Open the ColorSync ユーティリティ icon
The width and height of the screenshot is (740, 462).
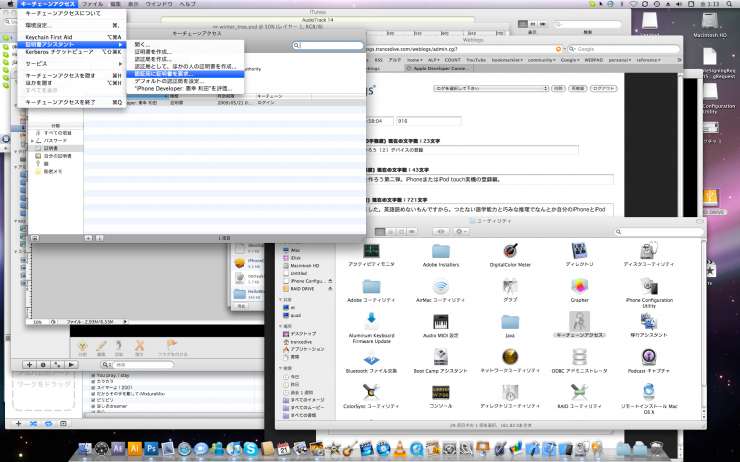(371, 392)
